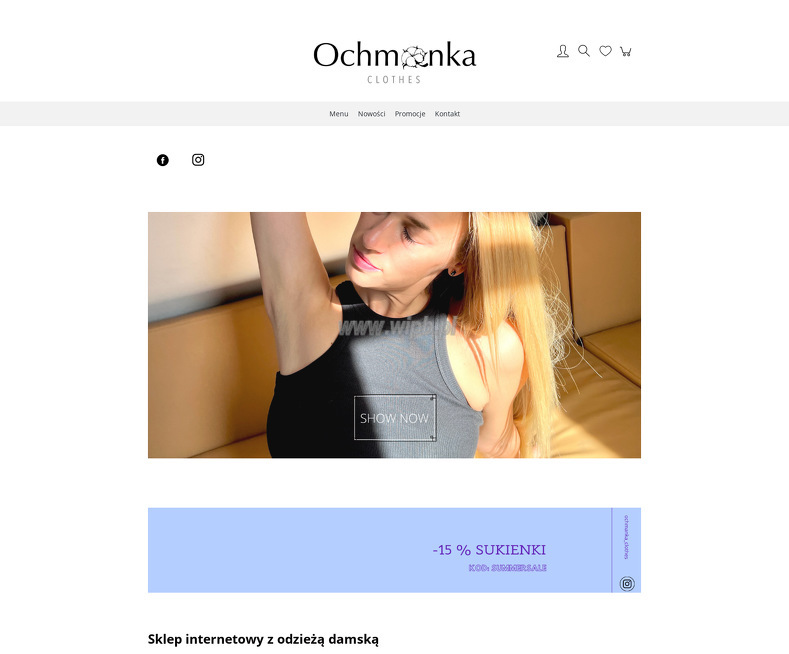Click the KOD: SUMMERSALE text
Viewport: 789px width, 654px height.
[507, 568]
